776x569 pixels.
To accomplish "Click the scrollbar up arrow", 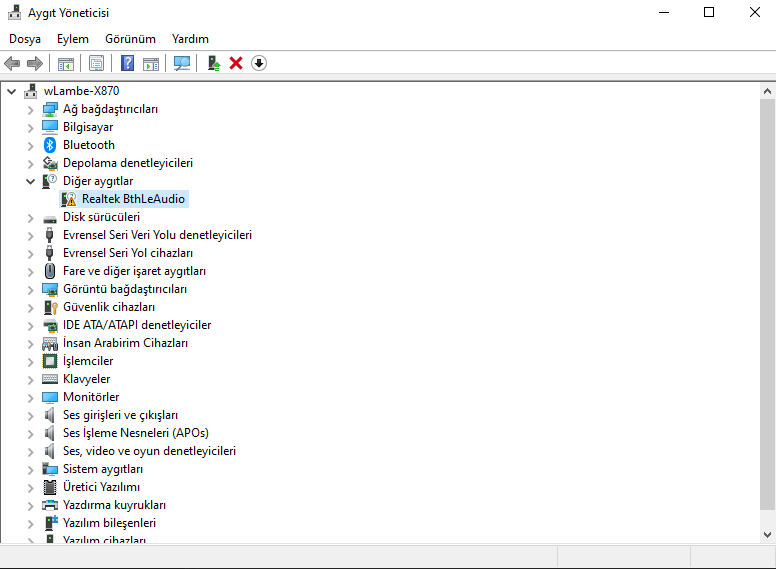I will tap(767, 91).
